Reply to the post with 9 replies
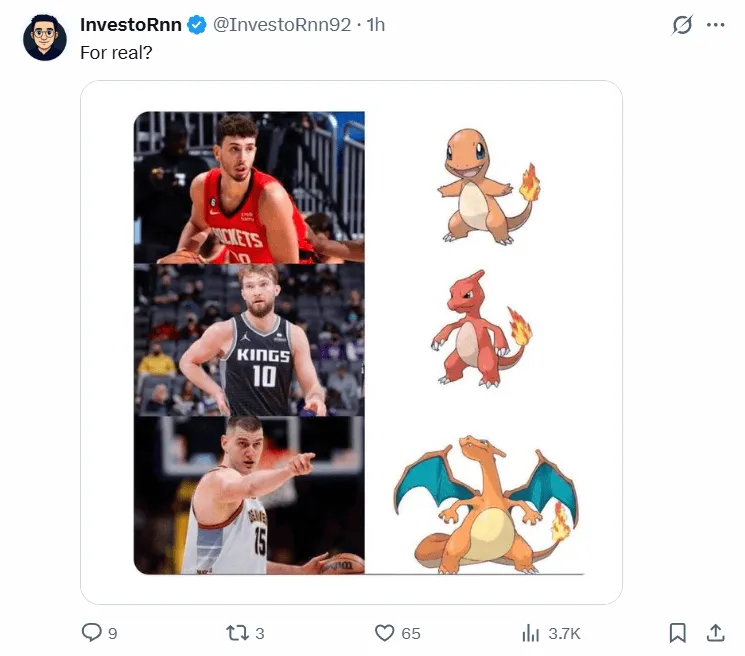 pos(92,633)
